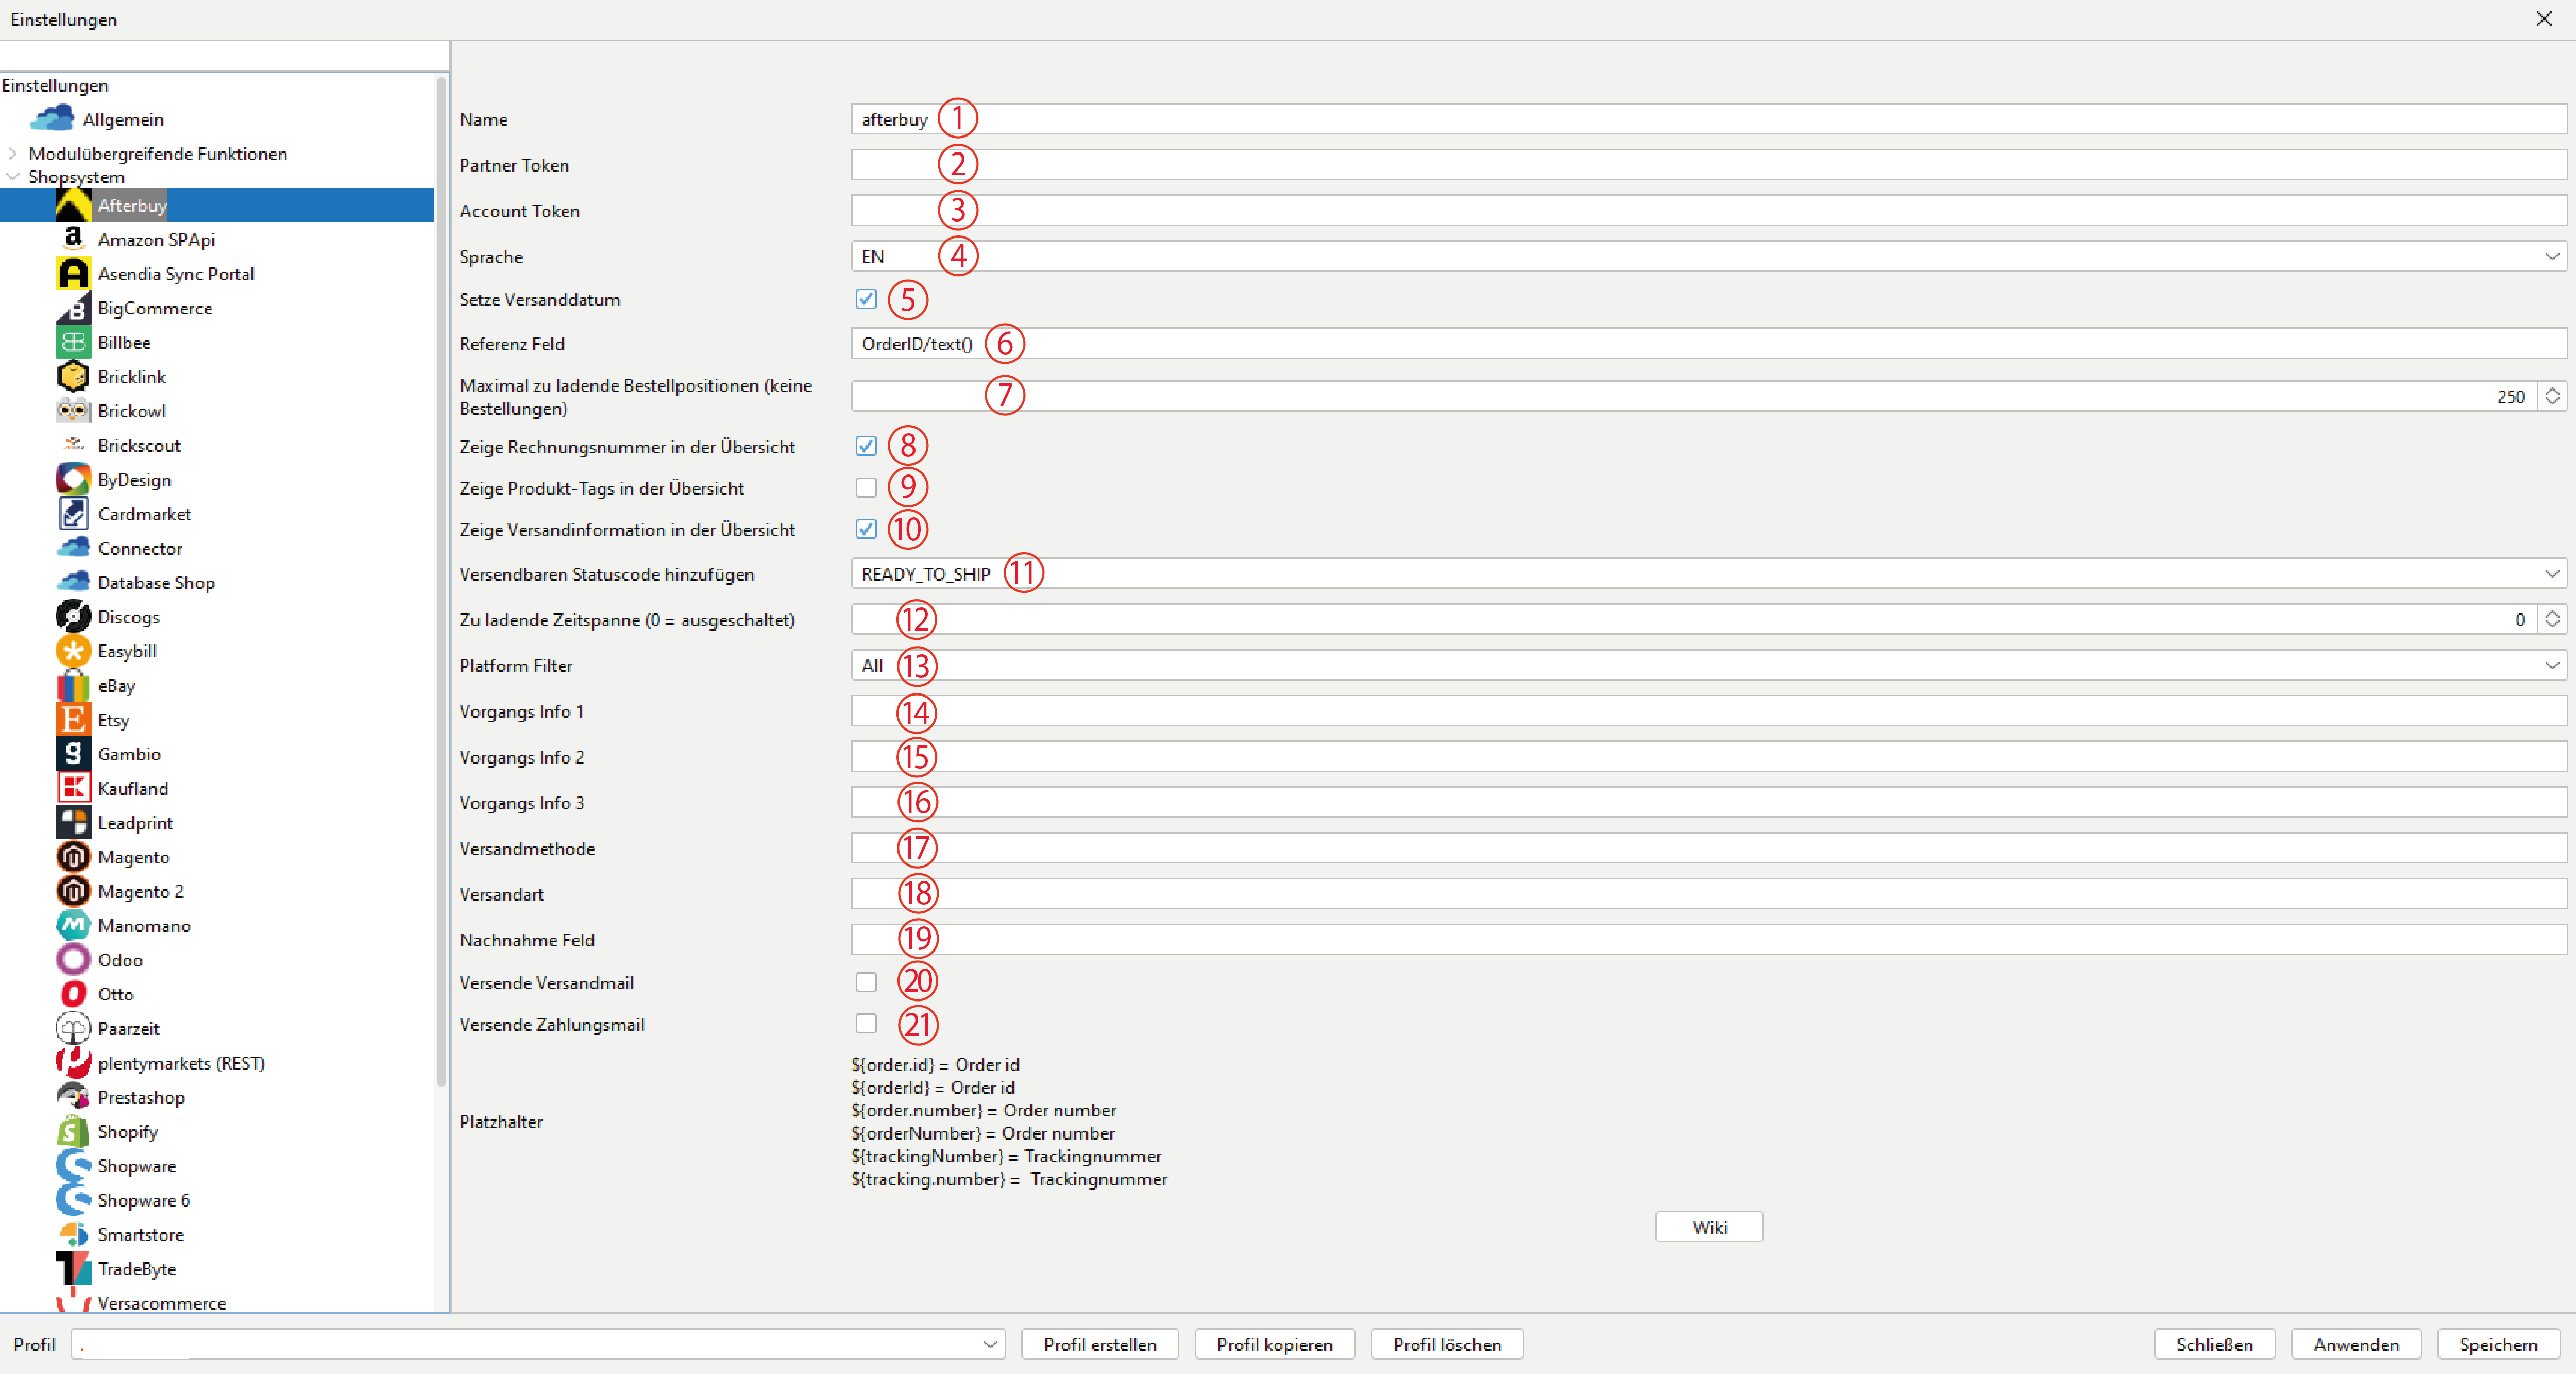The height and width of the screenshot is (1374, 2576).
Task: Click the Vorgangs Info 1 field
Action: (1709, 712)
